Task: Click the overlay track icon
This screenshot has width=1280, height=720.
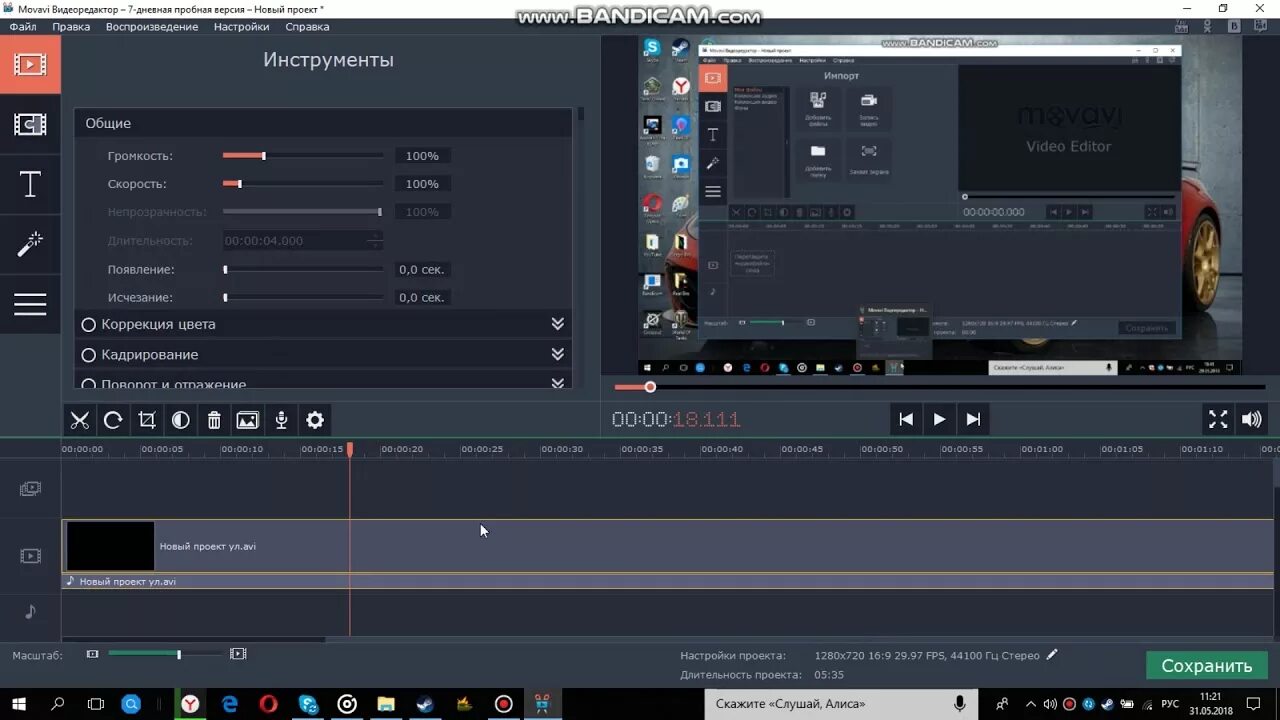Action: coord(31,489)
